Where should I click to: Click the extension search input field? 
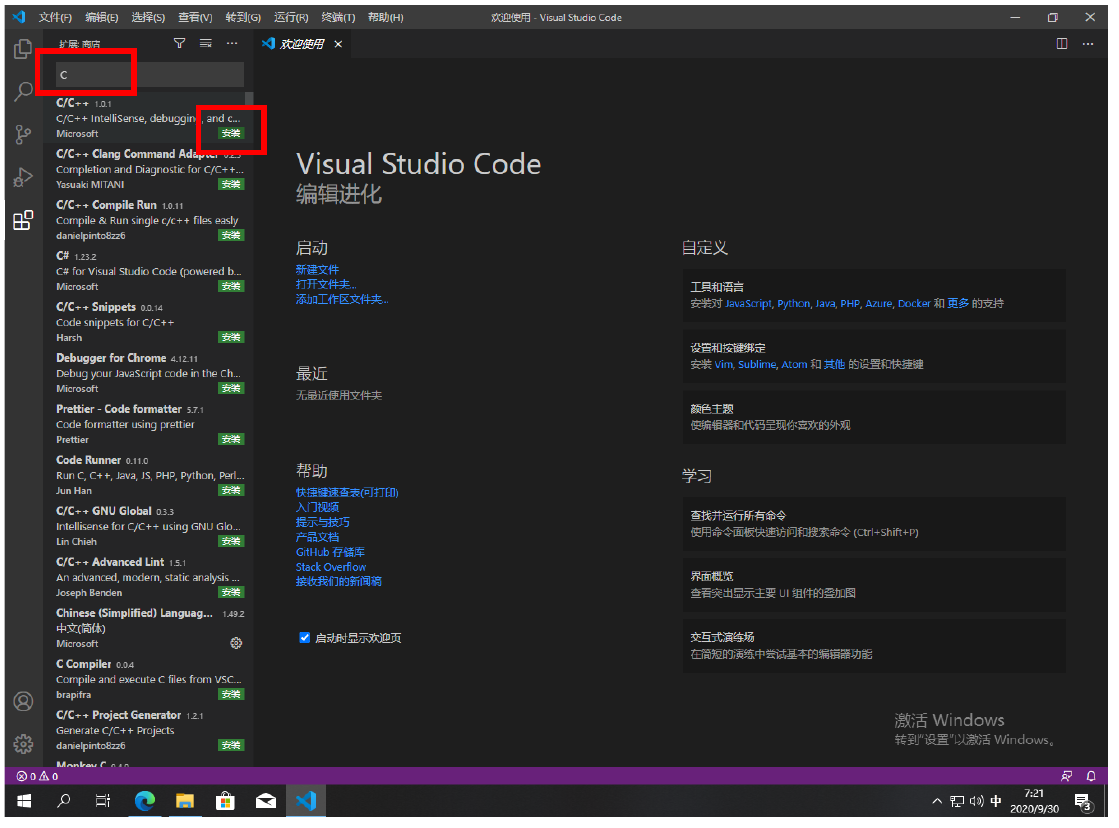(x=150, y=75)
